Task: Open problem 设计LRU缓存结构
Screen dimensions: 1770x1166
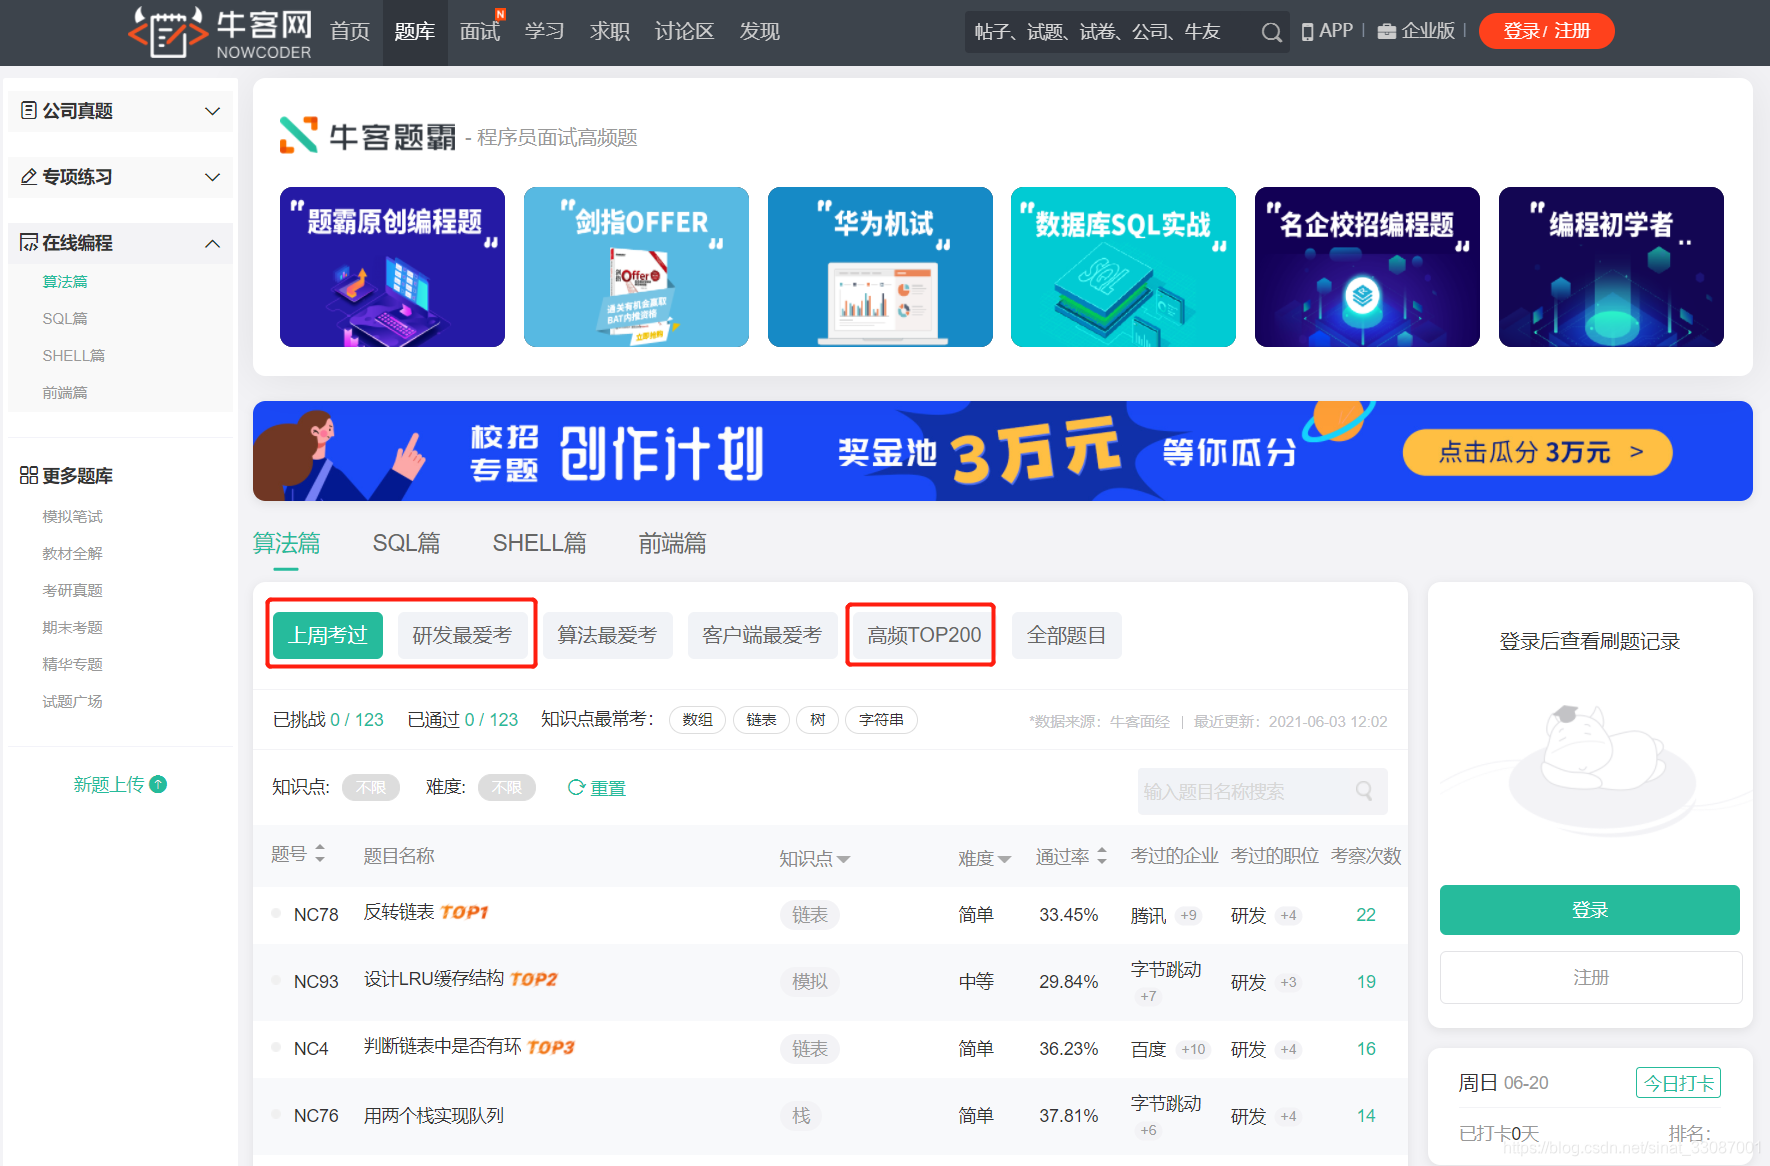Action: [x=434, y=979]
